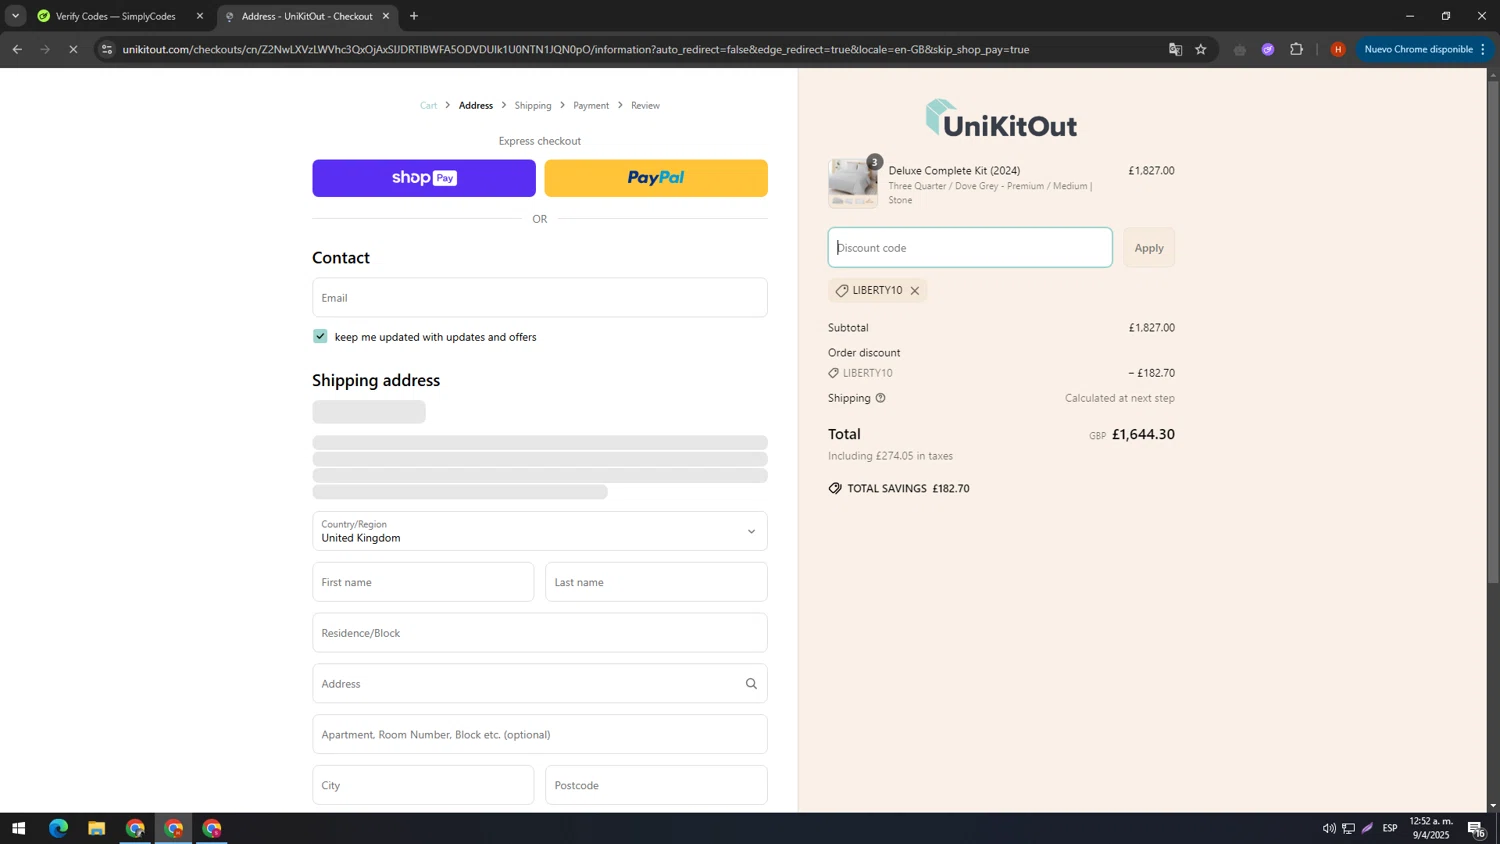The width and height of the screenshot is (1500, 844).
Task: Click the total £1,644.30 amount
Action: [1143, 434]
